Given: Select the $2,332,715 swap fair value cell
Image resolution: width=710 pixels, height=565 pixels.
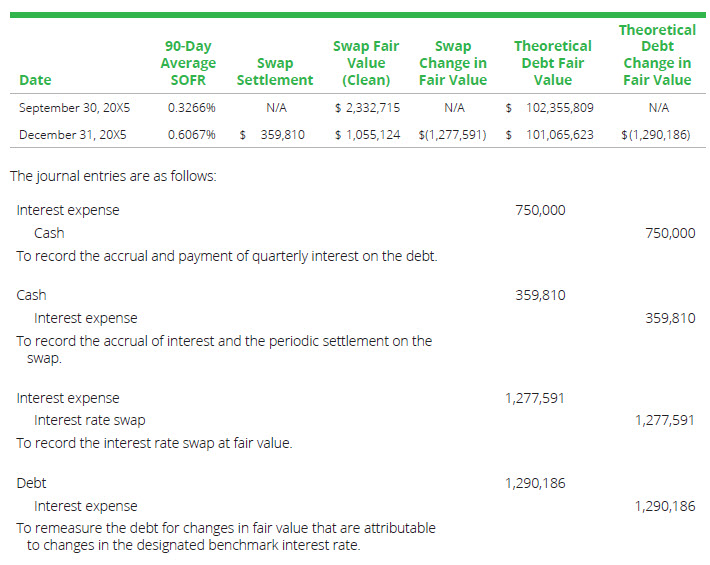Looking at the screenshot, I should [x=368, y=107].
